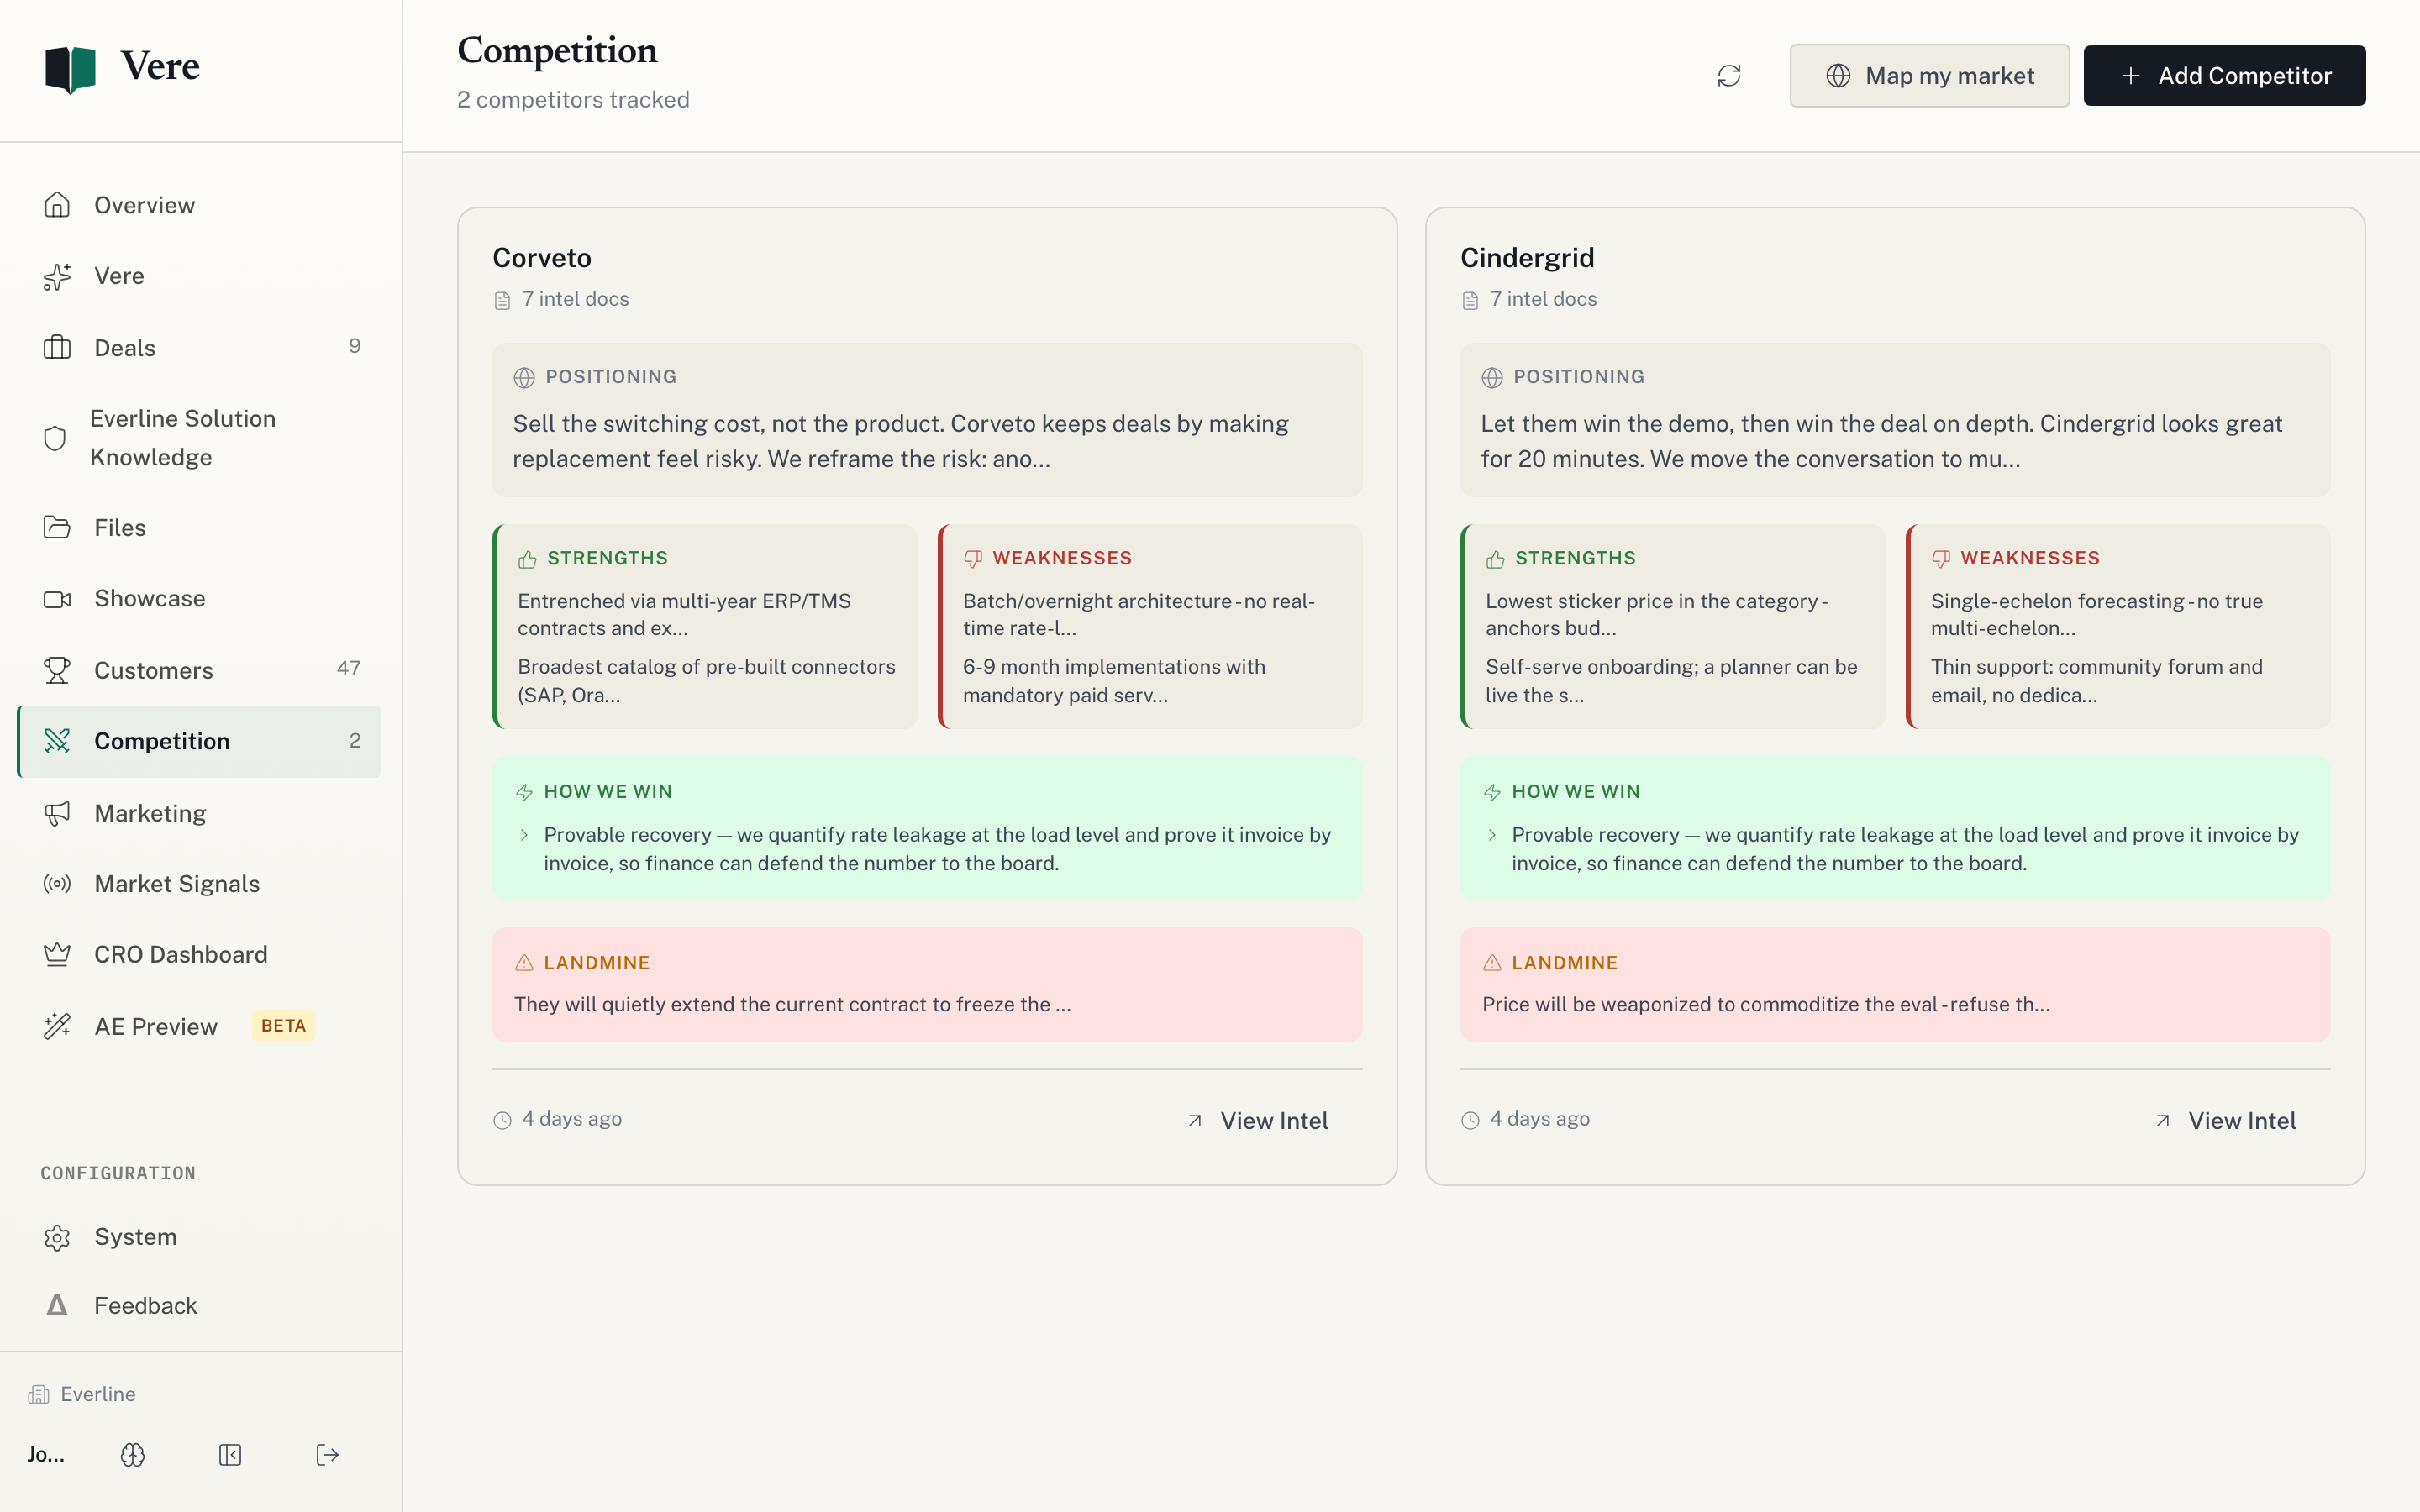Click '6-9 month implementations' weakness text
The height and width of the screenshot is (1512, 2420).
pyautogui.click(x=1114, y=681)
